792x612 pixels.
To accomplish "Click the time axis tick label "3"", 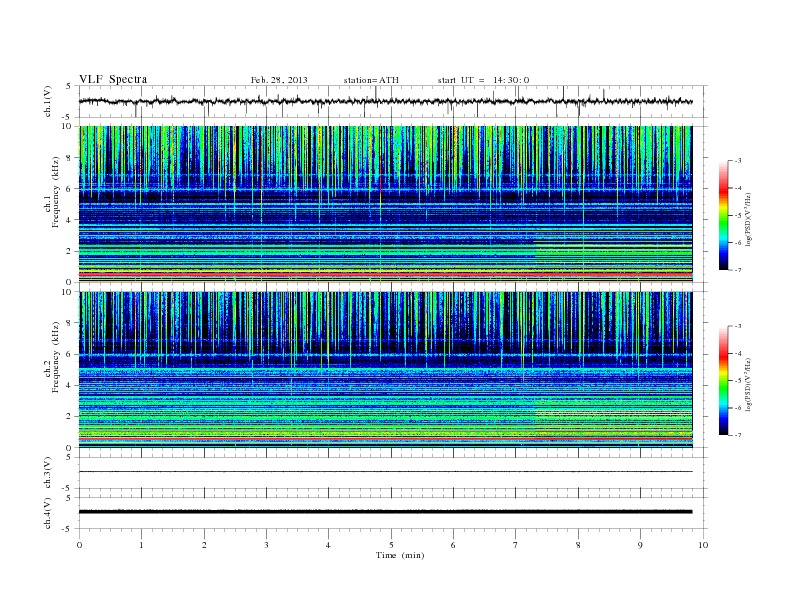I will 266,545.
